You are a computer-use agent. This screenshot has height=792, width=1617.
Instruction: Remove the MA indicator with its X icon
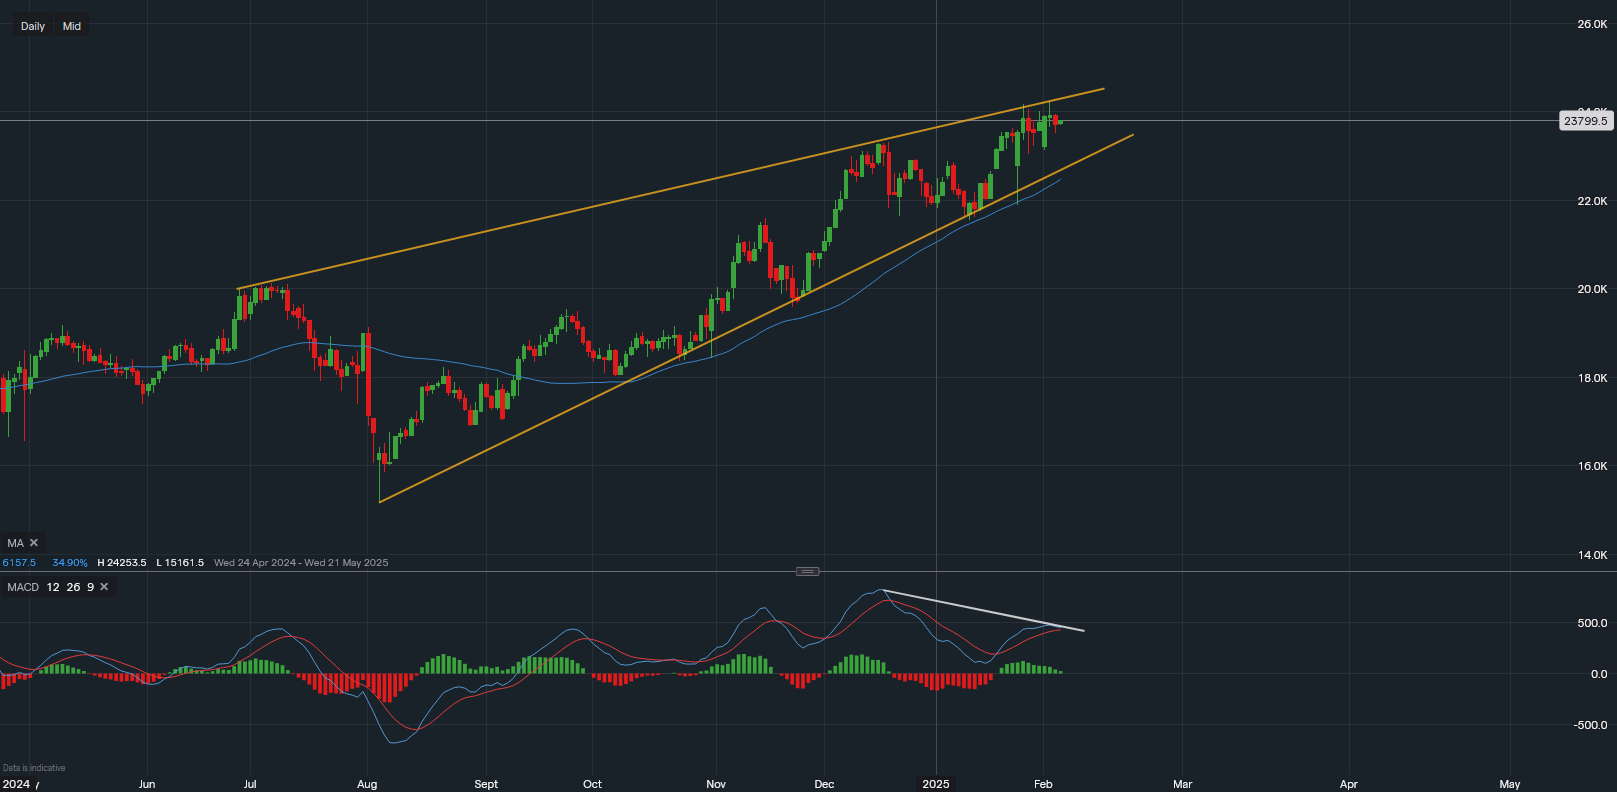[x=34, y=543]
